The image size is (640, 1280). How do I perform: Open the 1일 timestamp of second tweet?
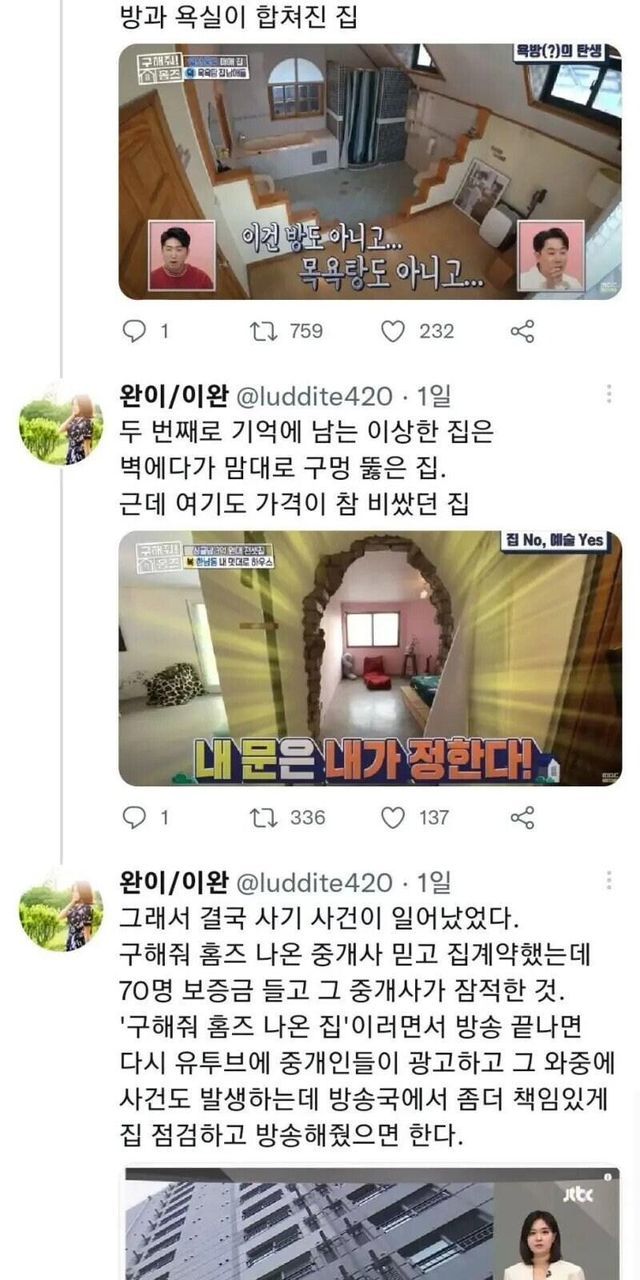434,397
